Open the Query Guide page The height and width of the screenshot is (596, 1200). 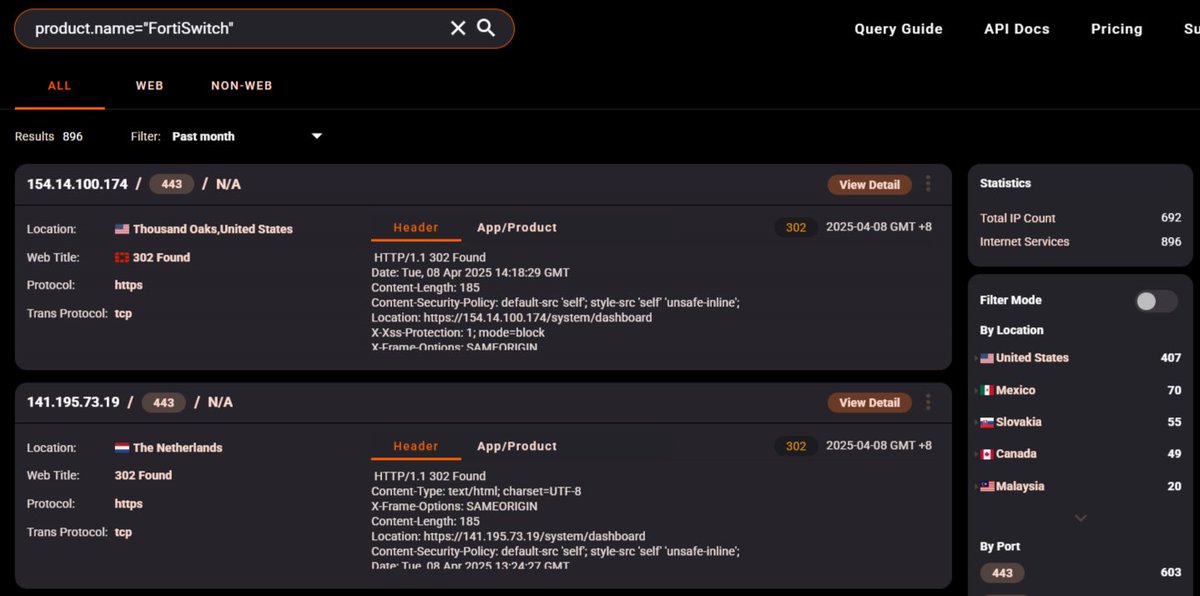pos(898,29)
